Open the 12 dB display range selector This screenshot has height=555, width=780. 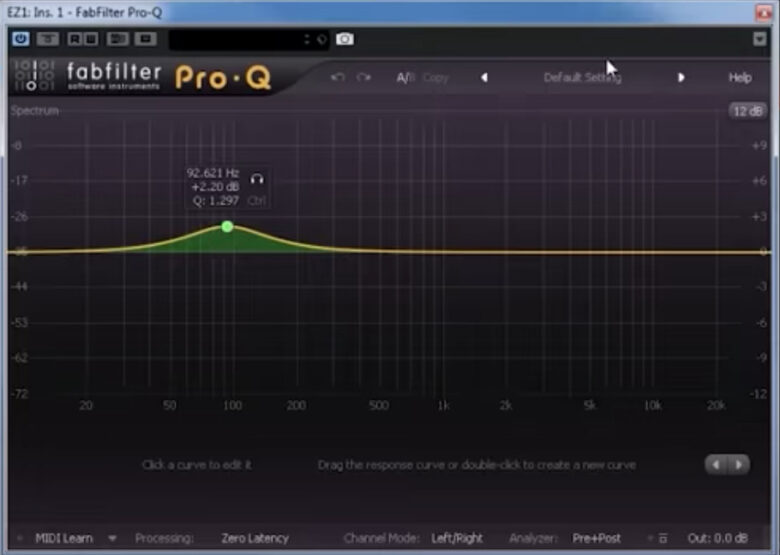click(747, 111)
